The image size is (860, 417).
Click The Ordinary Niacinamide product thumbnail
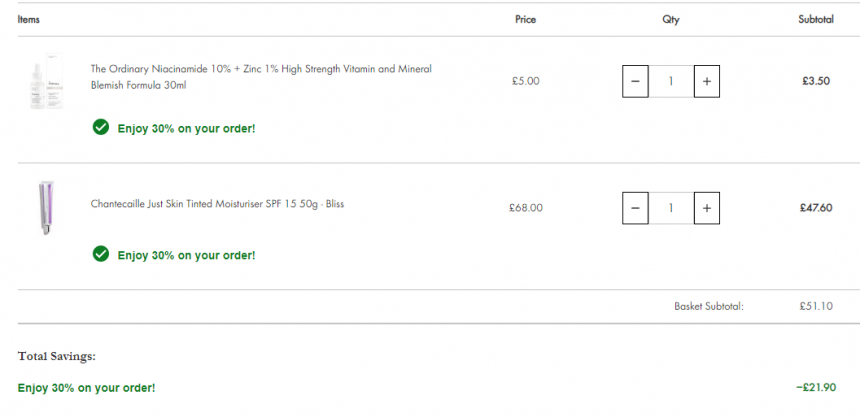(x=47, y=81)
